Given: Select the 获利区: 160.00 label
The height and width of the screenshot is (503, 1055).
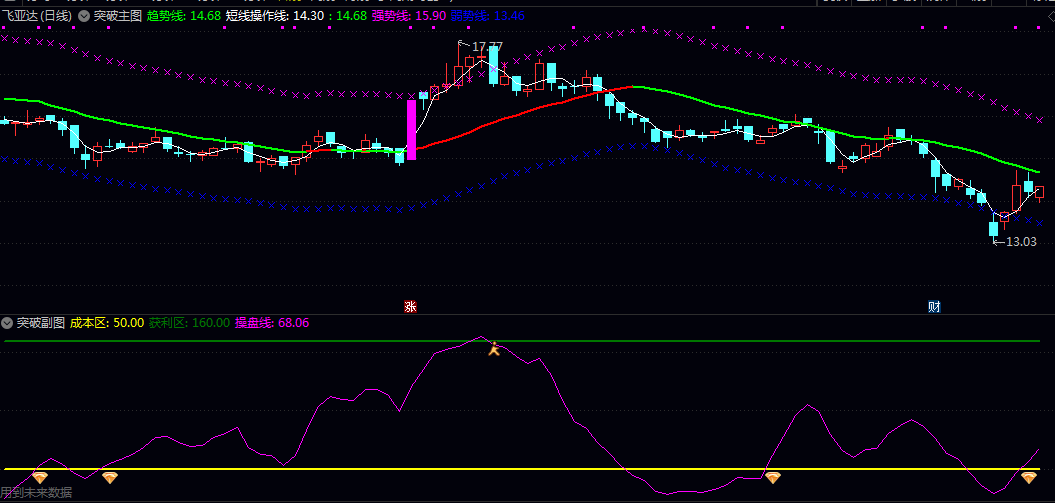Looking at the screenshot, I should [x=189, y=323].
